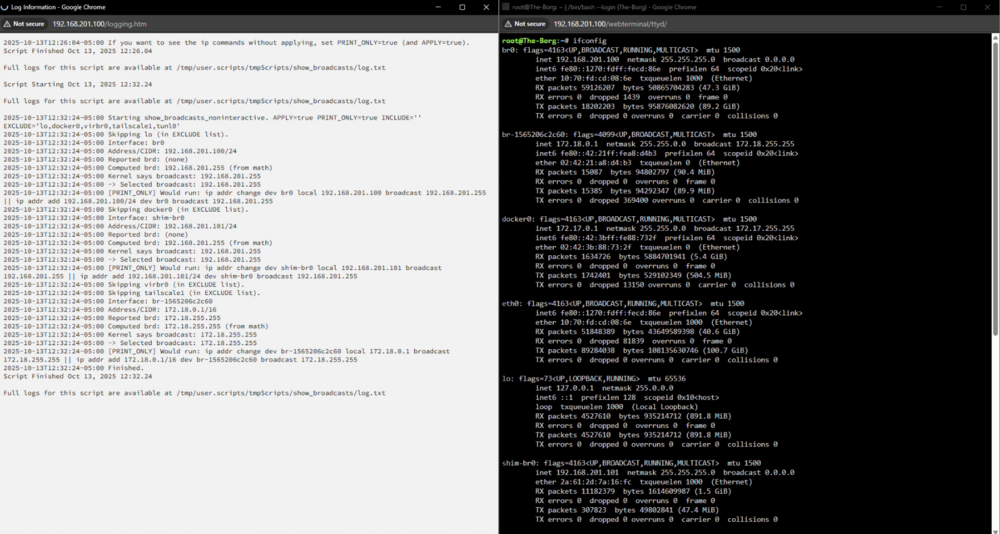Click the page icon in the root@The-Borg title bar
The width and height of the screenshot is (1000, 534).
tap(506, 7)
